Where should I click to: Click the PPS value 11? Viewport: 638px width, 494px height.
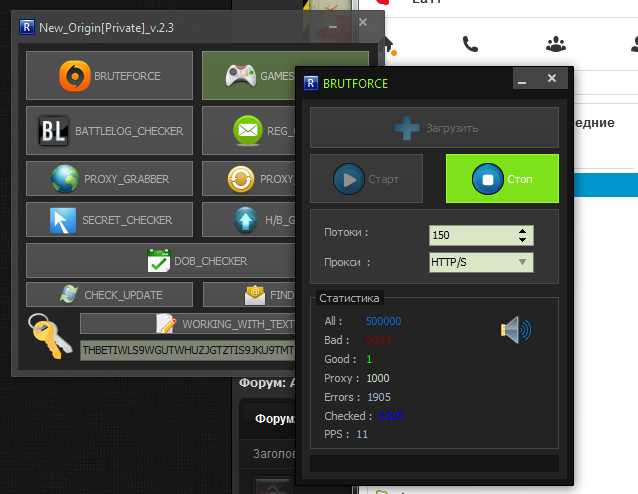[362, 434]
